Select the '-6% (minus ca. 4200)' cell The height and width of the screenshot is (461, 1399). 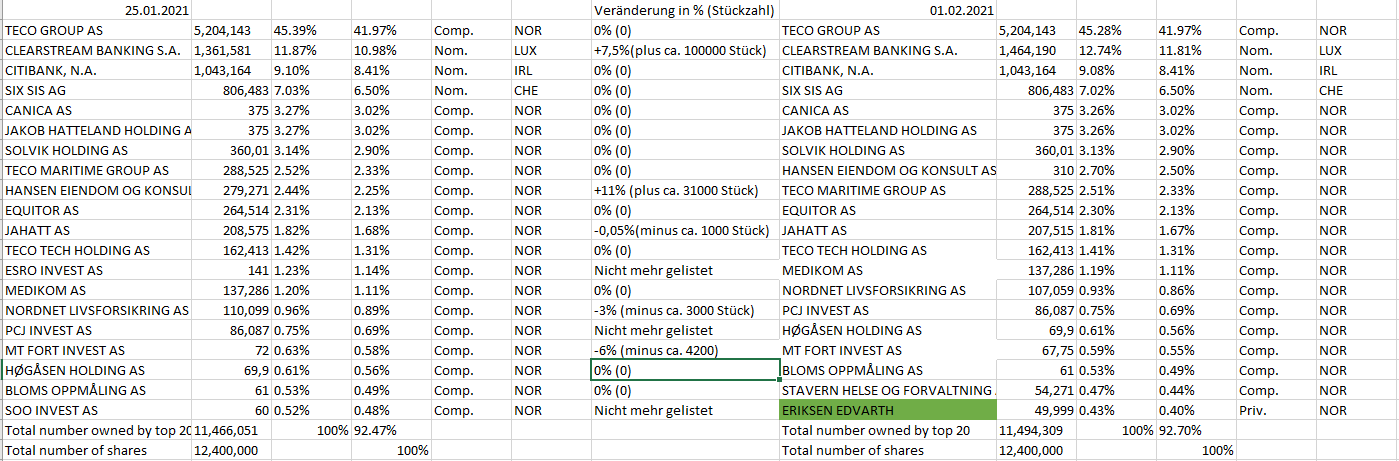click(x=685, y=351)
